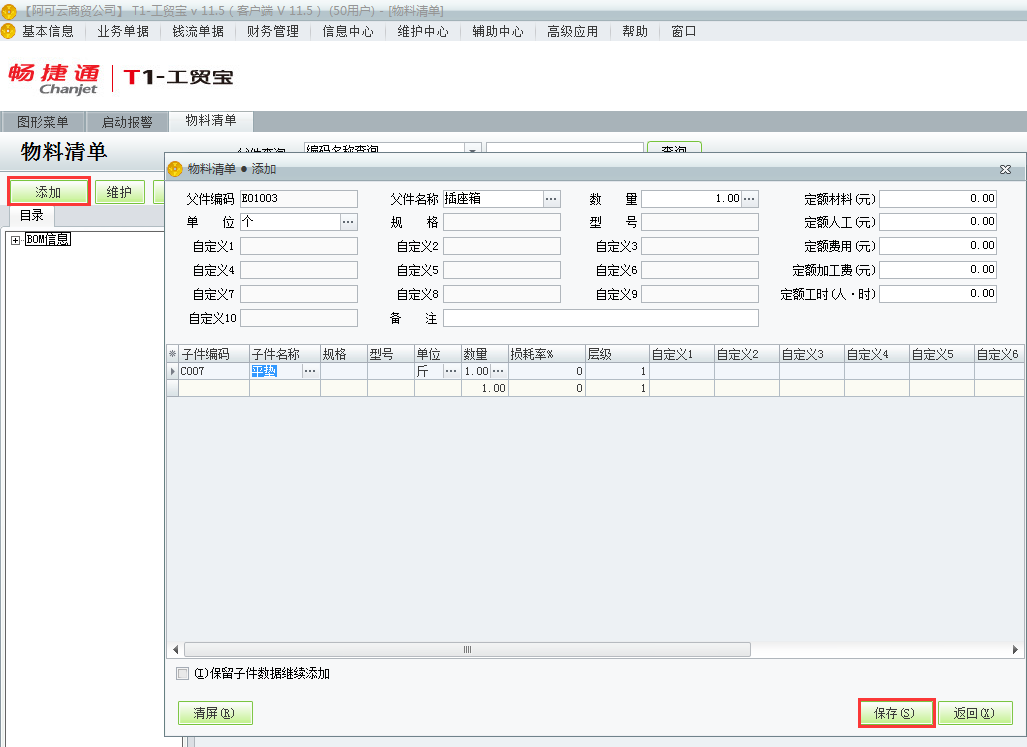Screen dimensions: 1027x747
Task: Click 清屏(R) to clear the form
Action: (x=213, y=713)
